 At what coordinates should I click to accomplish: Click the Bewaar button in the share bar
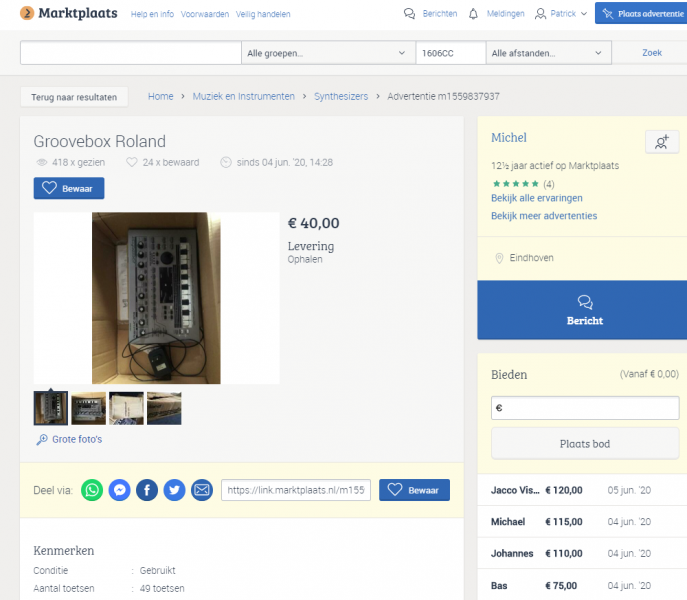tap(414, 490)
